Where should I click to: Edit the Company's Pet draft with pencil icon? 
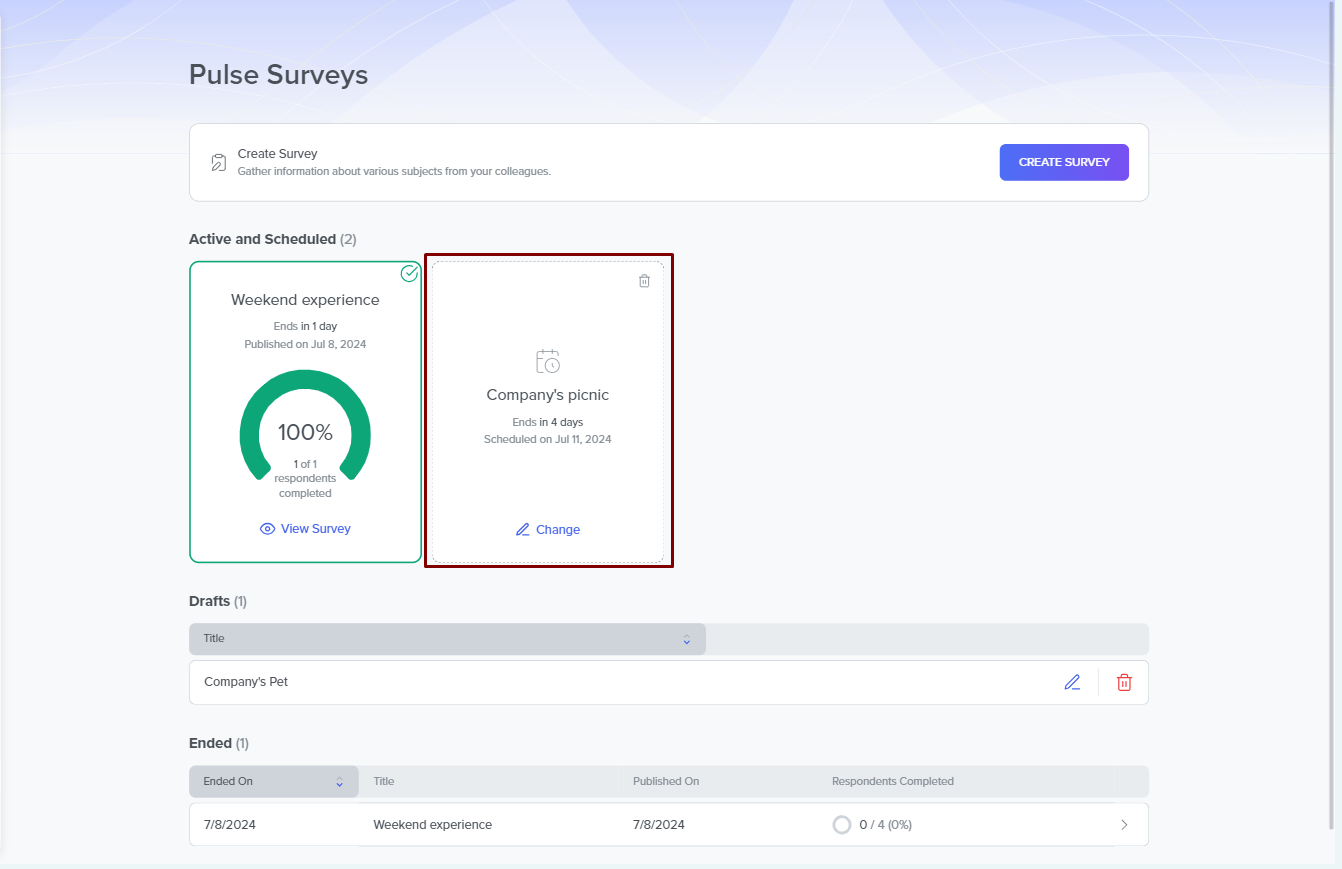click(1072, 682)
